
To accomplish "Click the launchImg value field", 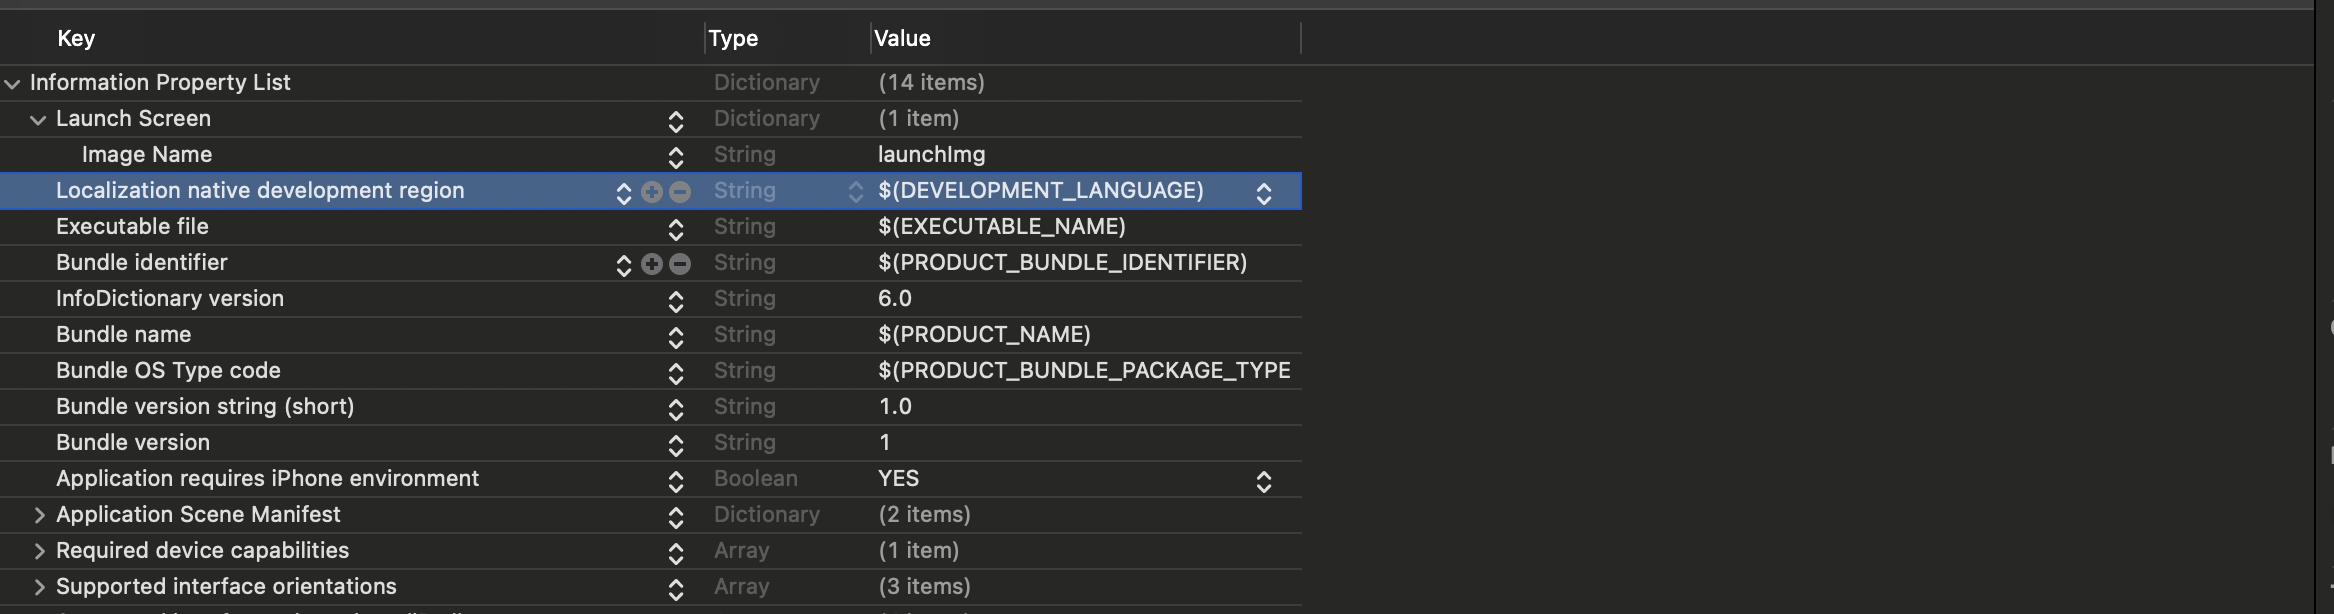I will [932, 155].
